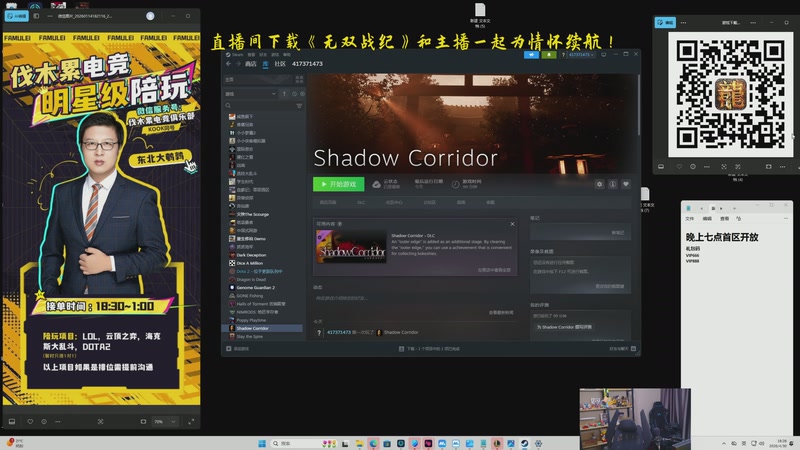Toggle library collections grid view icon

coord(299,80)
